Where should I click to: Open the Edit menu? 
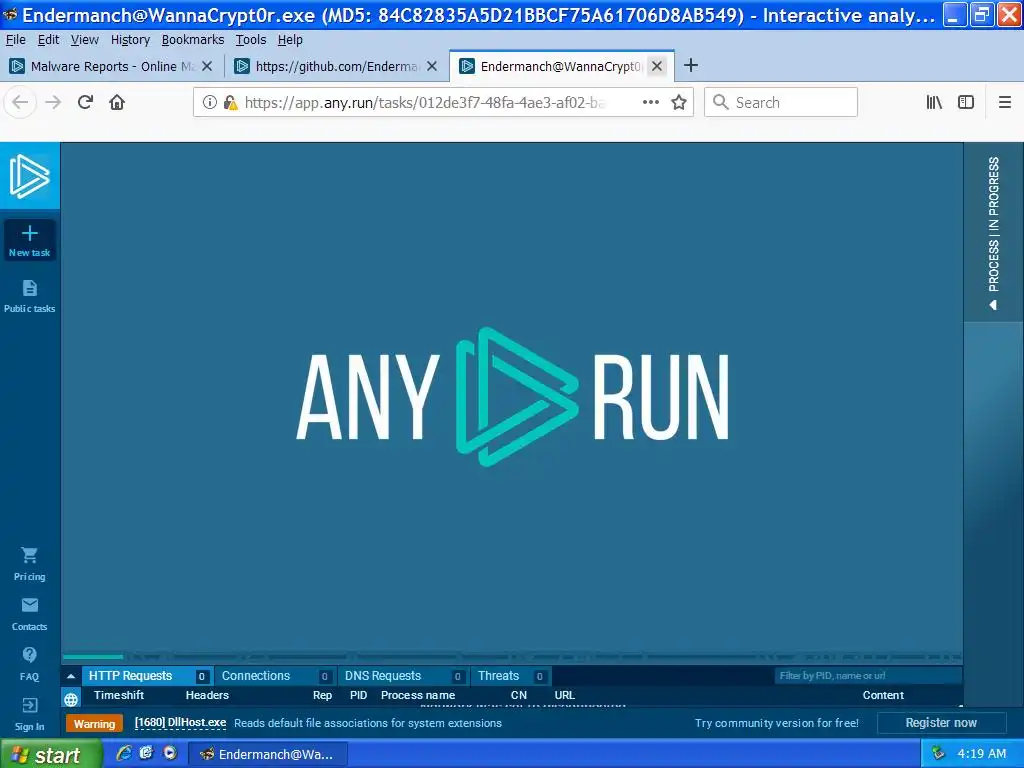click(x=48, y=40)
